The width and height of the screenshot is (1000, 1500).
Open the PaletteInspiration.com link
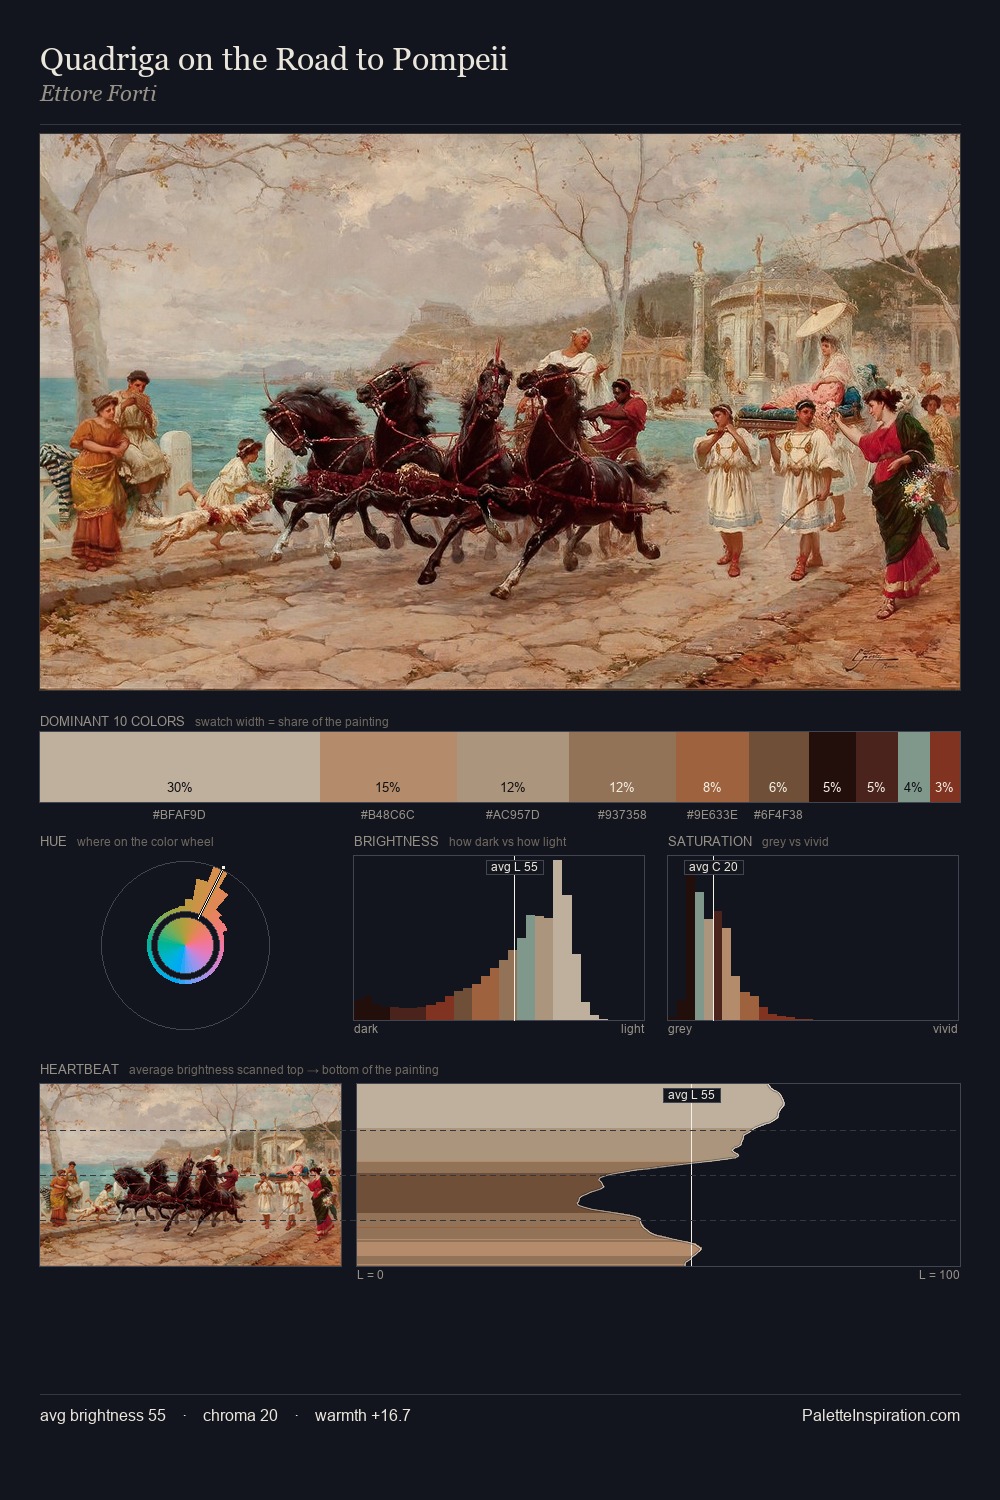[881, 1415]
